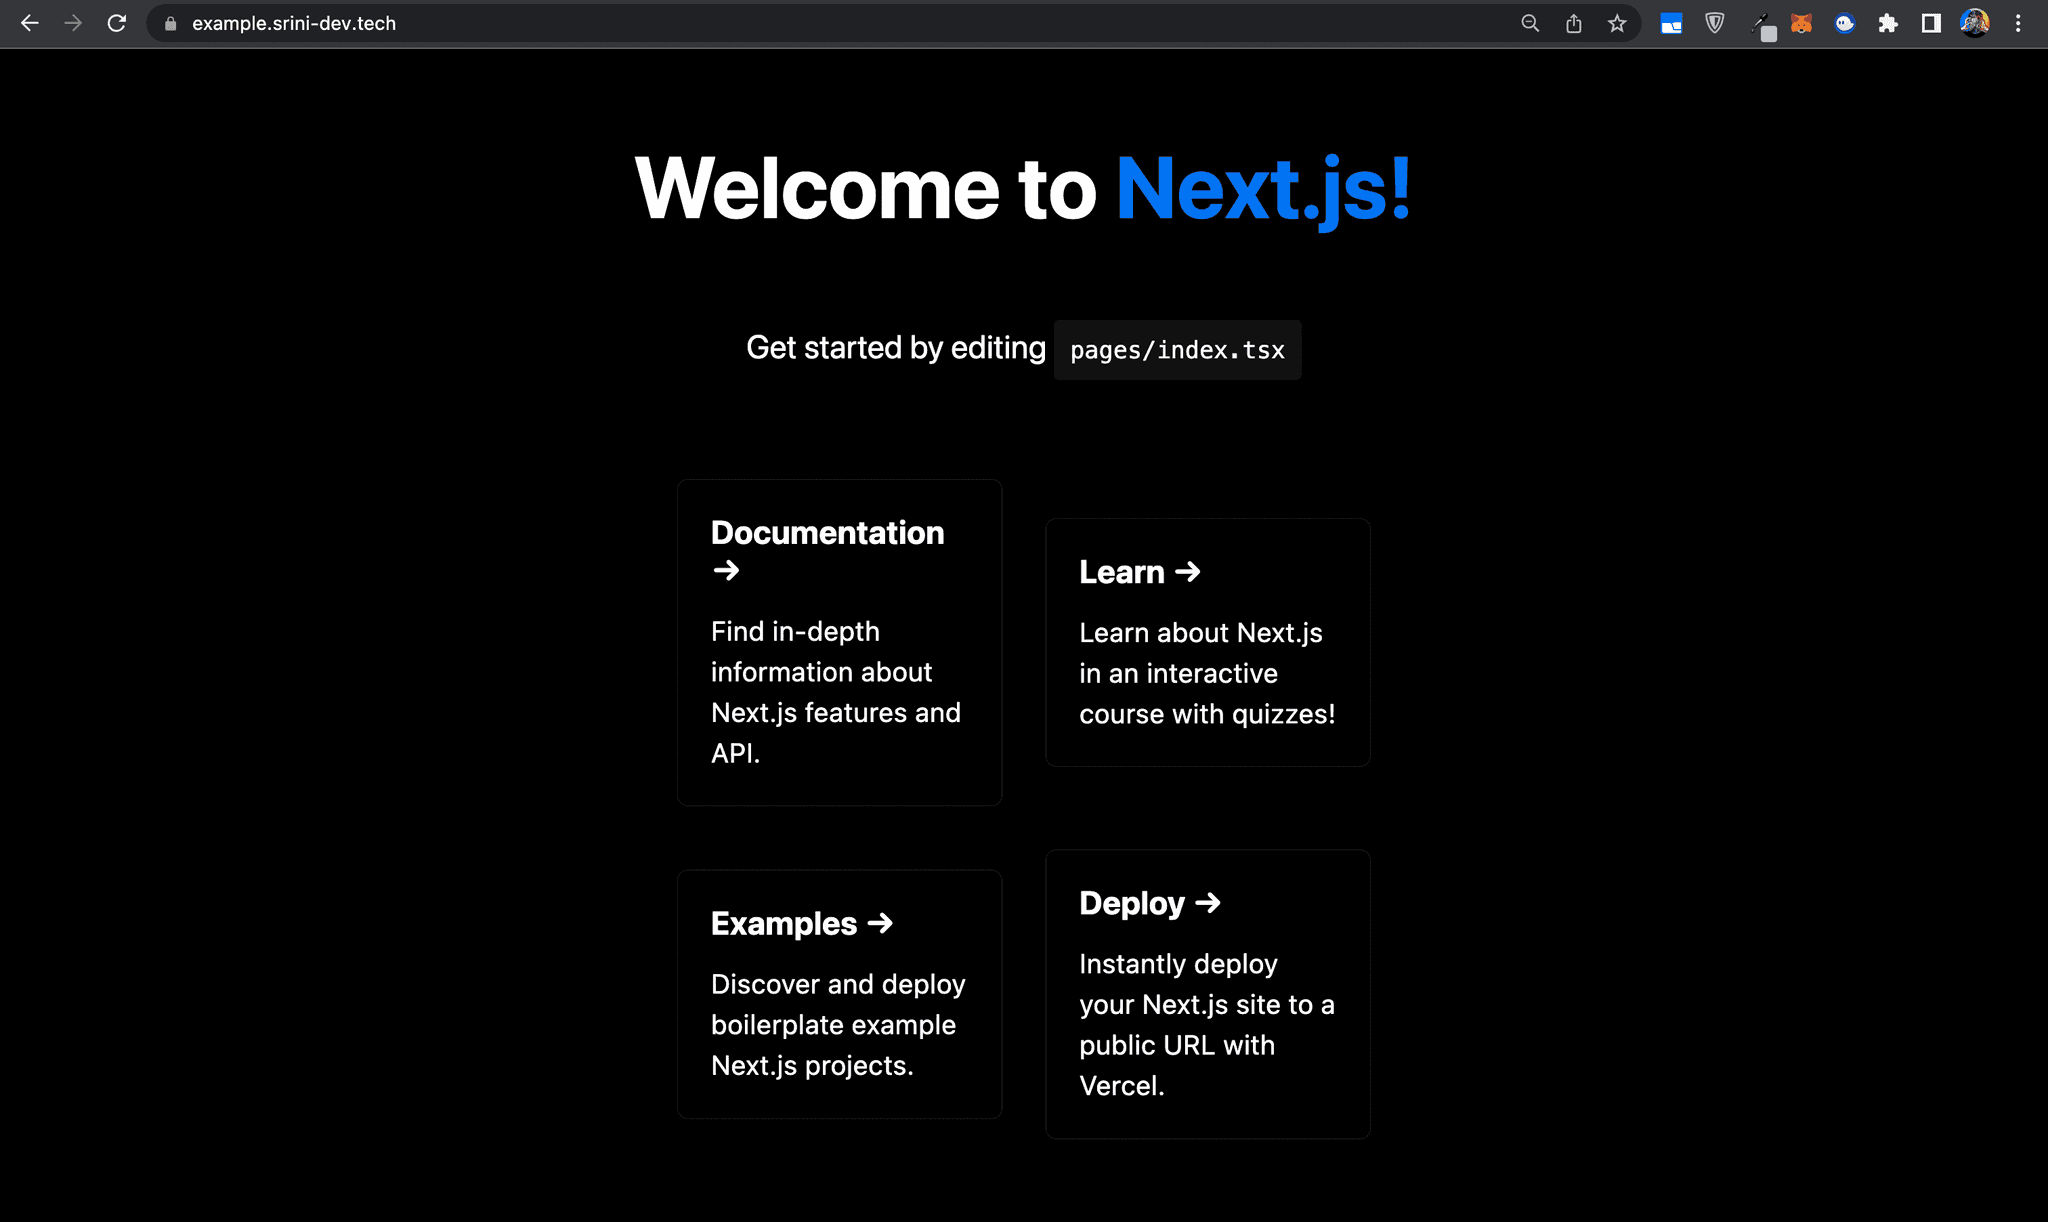Open the MetaMask extension
Viewport: 2048px width, 1222px height.
pyautogui.click(x=1801, y=23)
